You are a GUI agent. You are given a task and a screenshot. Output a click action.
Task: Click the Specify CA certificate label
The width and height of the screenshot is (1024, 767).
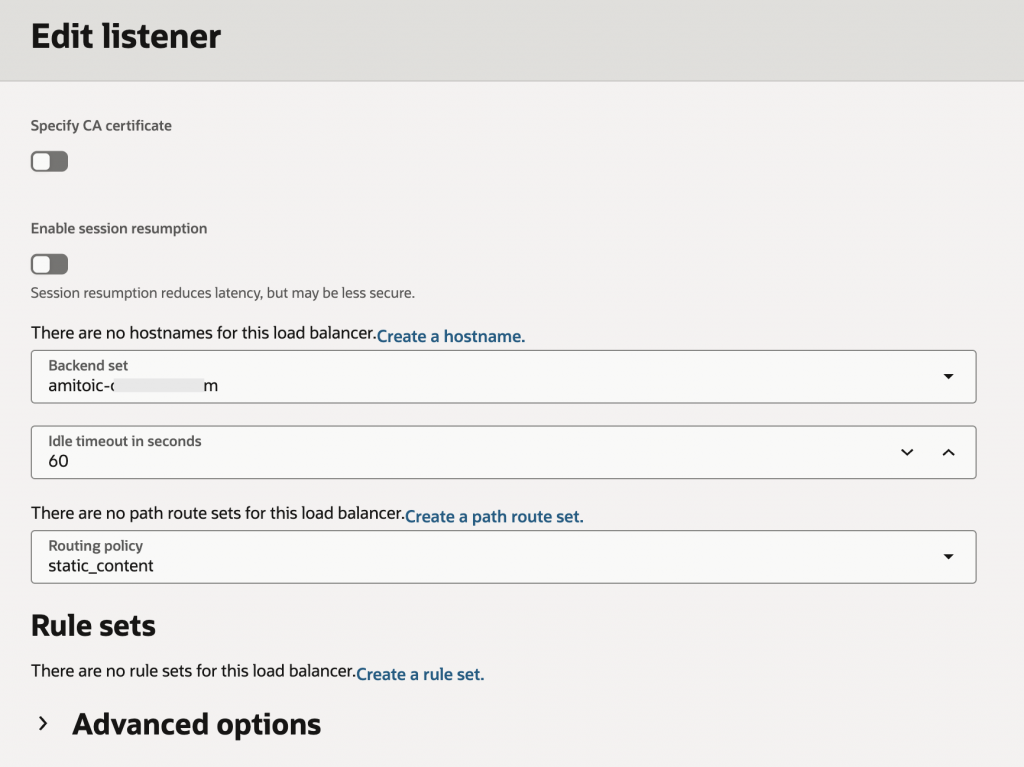tap(101, 125)
